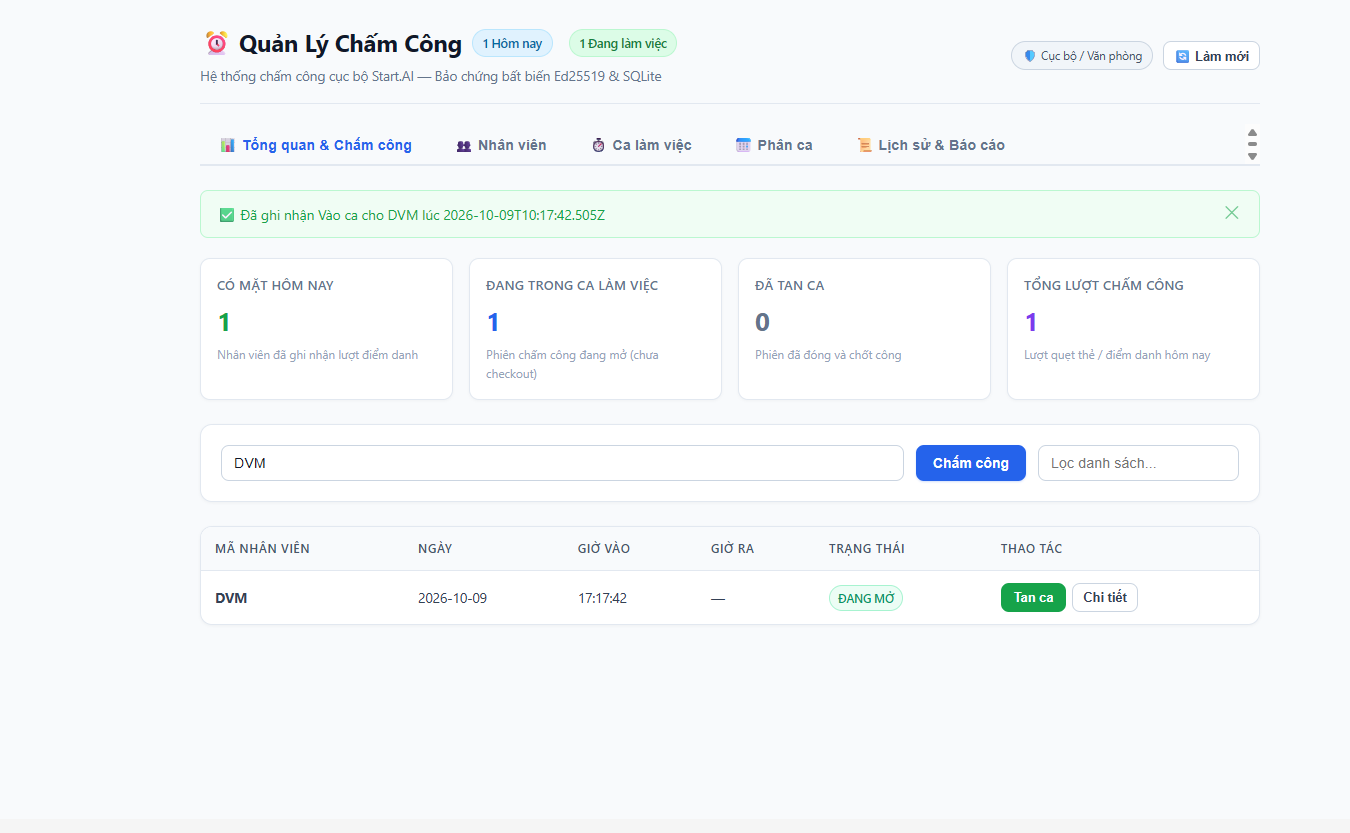1350x833 pixels.
Task: Click Tan ca for employee DVM
Action: point(1033,597)
